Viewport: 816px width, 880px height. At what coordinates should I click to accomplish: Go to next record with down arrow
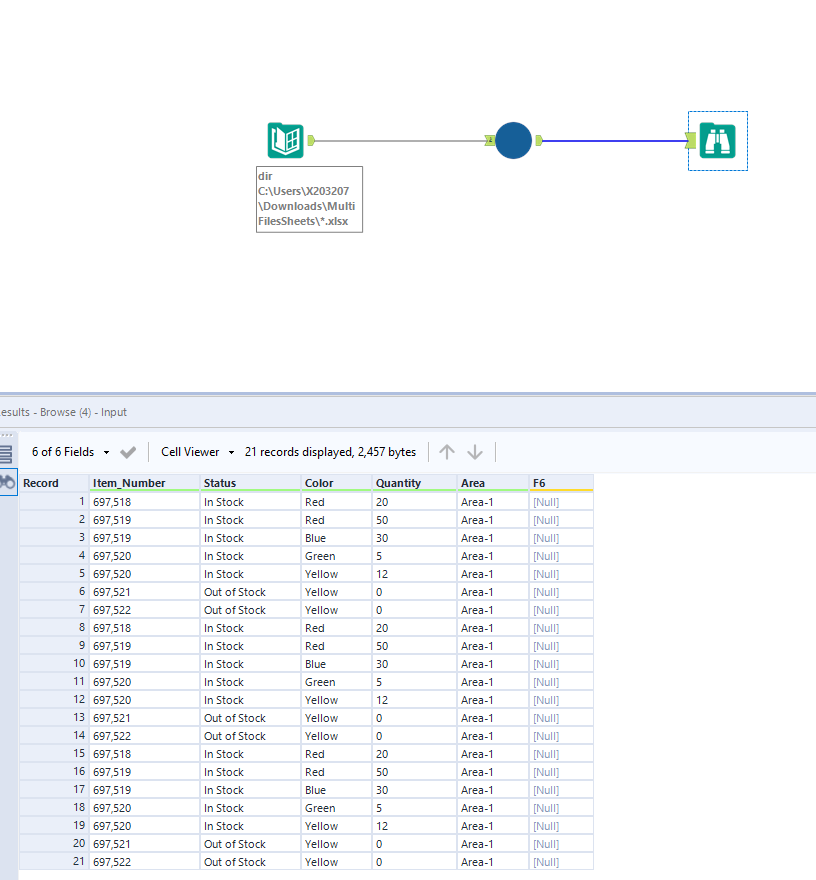(475, 452)
